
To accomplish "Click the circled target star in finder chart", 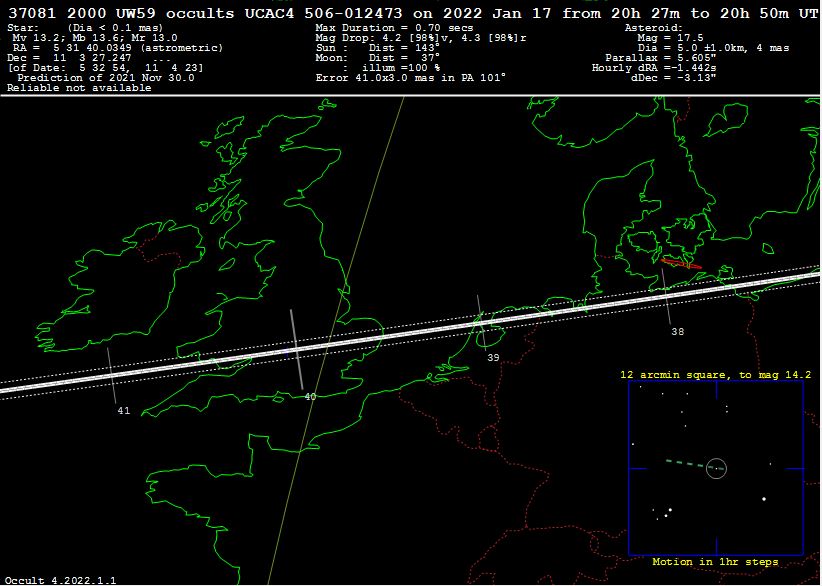I will click(716, 468).
